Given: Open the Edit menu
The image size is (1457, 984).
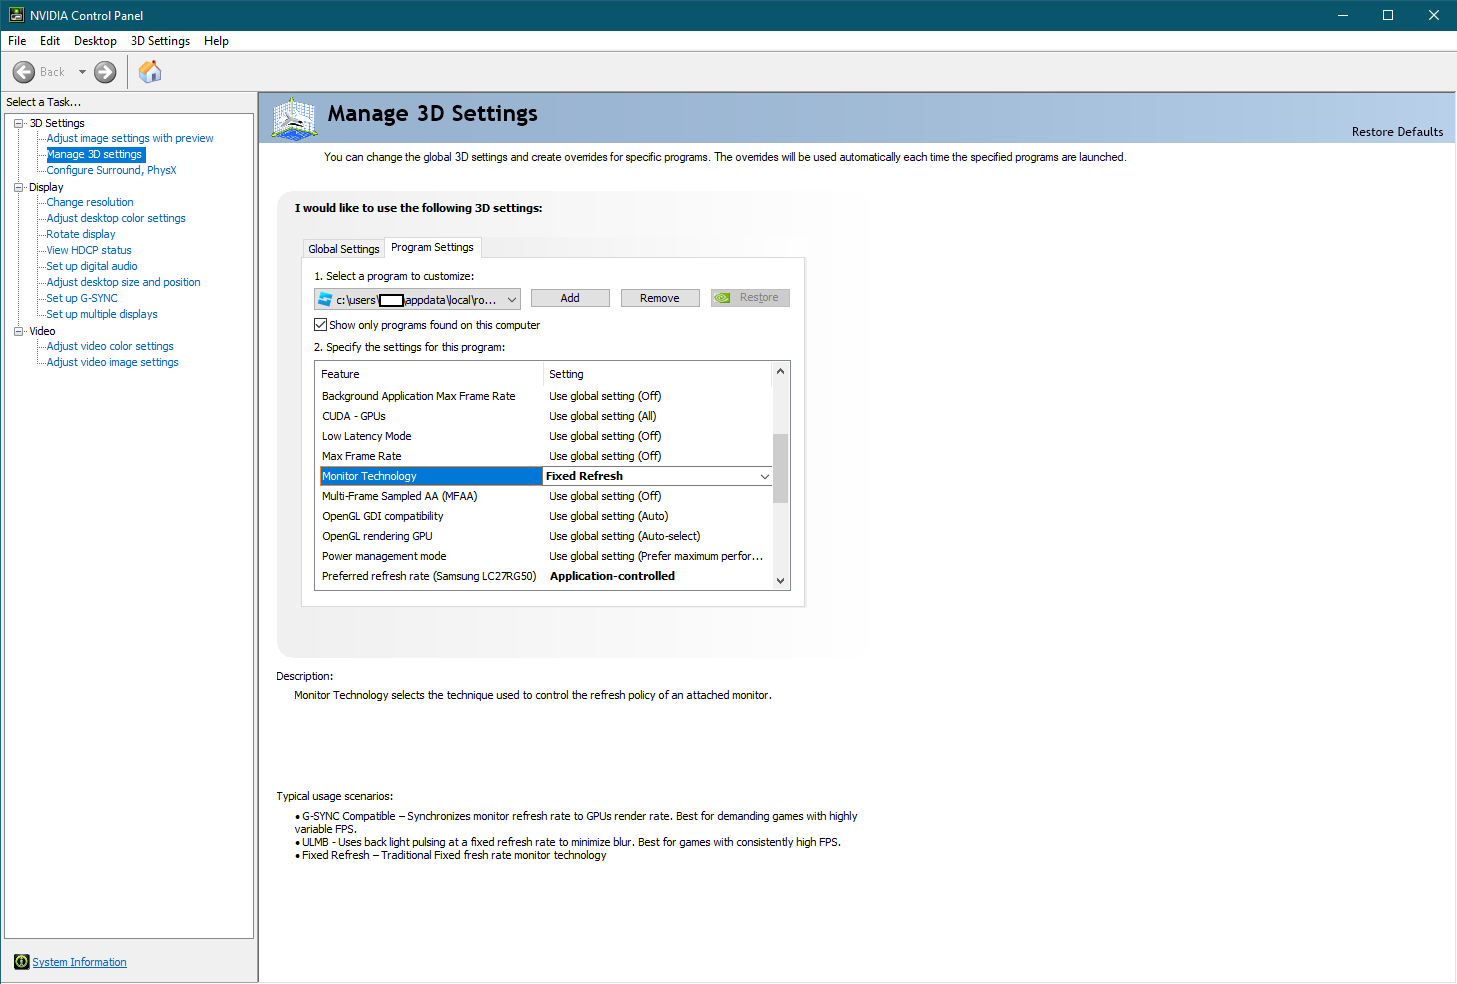Looking at the screenshot, I should 50,41.
